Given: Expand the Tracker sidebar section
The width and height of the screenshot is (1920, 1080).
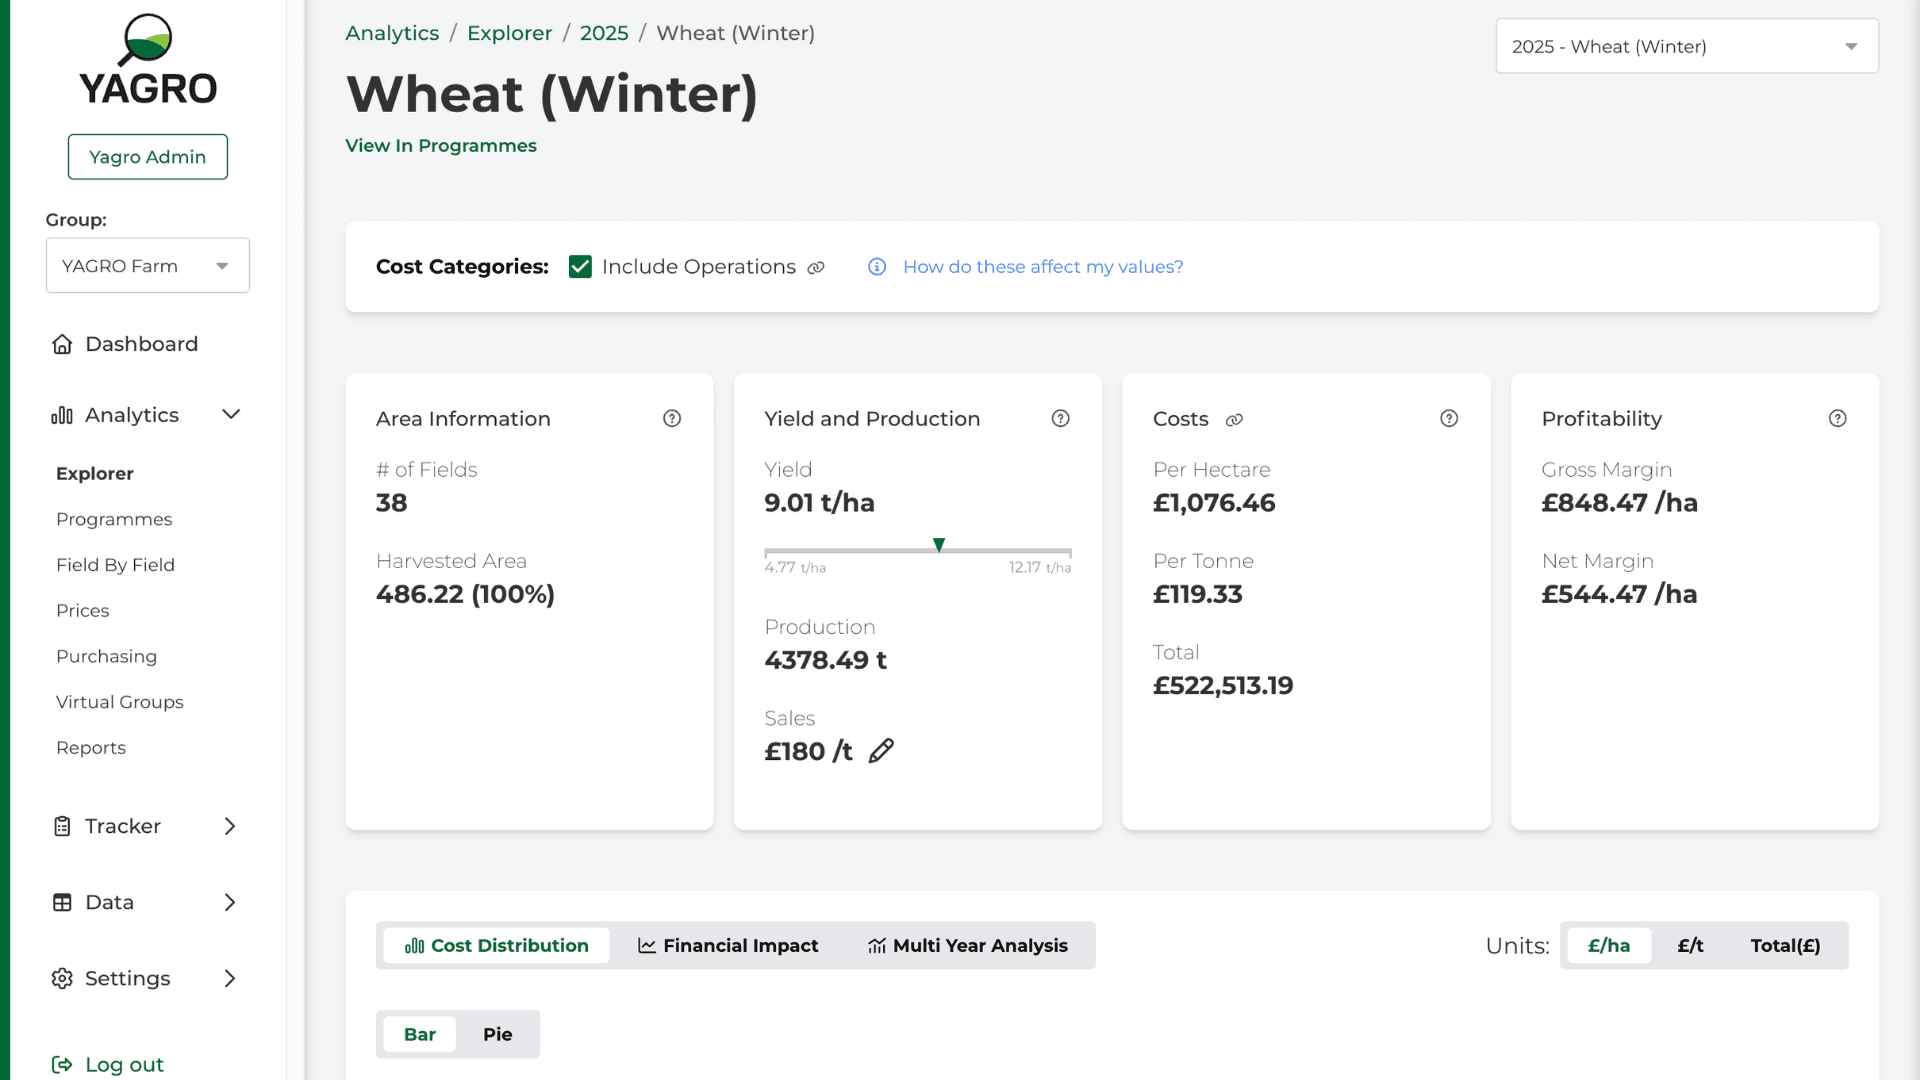Looking at the screenshot, I should [147, 826].
